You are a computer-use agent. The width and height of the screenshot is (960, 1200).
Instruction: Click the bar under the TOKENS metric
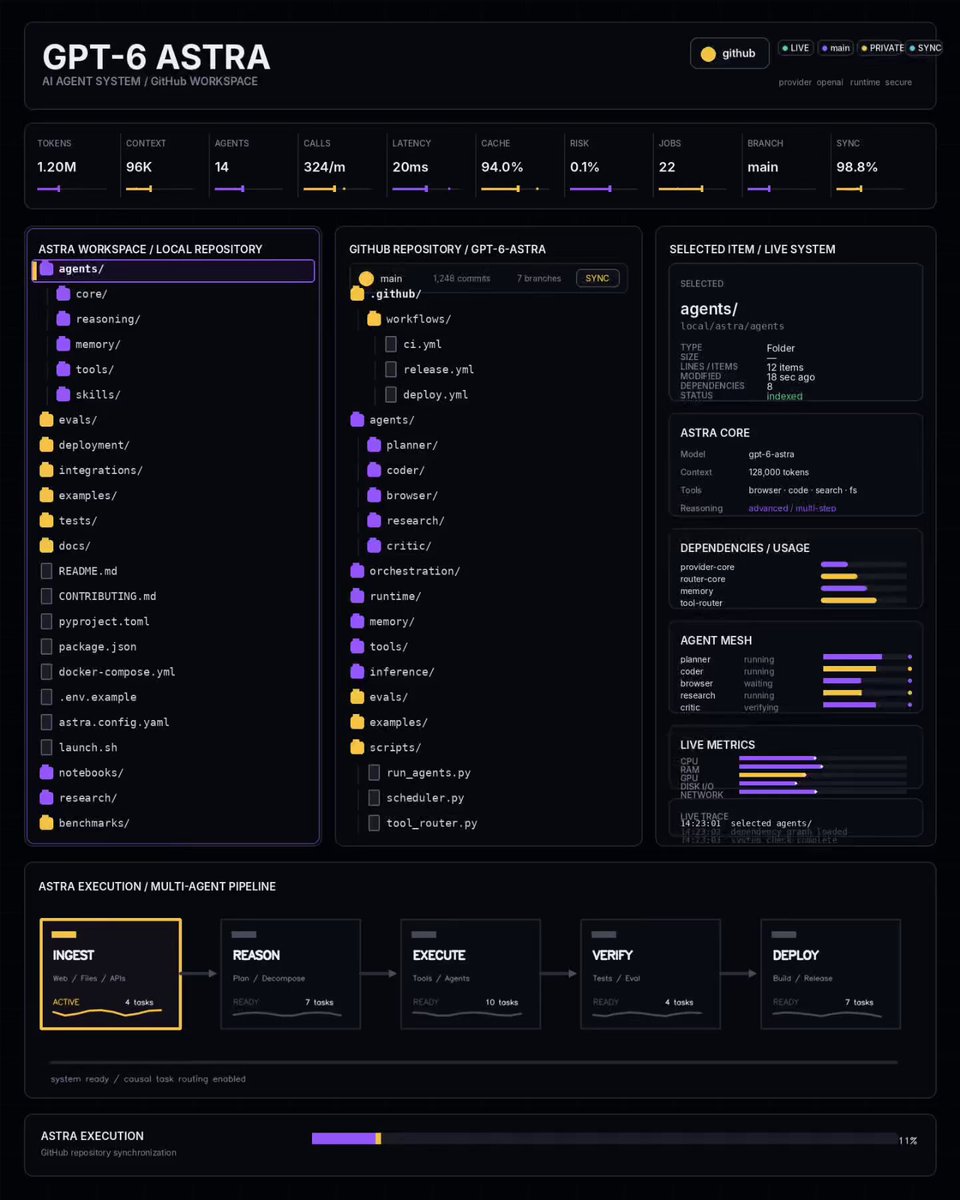tap(72, 188)
